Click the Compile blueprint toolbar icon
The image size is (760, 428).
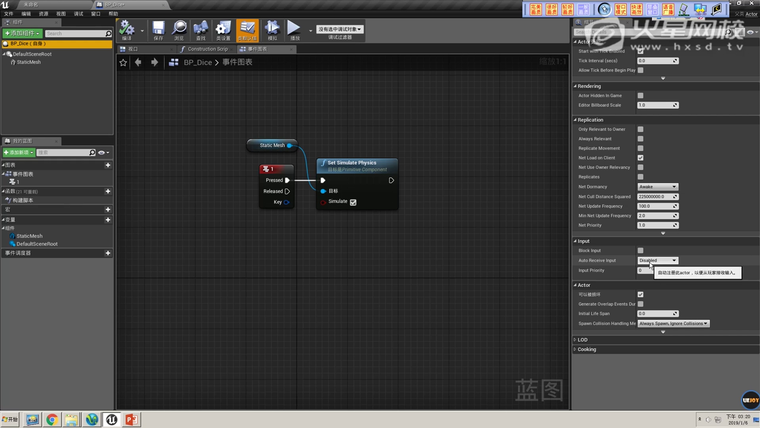tap(127, 28)
